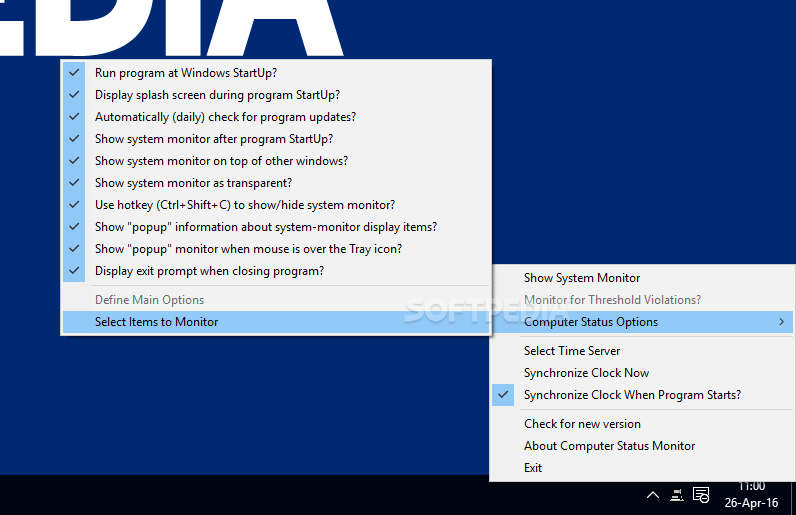The height and width of the screenshot is (515, 796).
Task: Open the taskbar clock showing 26-Apr-16
Action: click(751, 495)
